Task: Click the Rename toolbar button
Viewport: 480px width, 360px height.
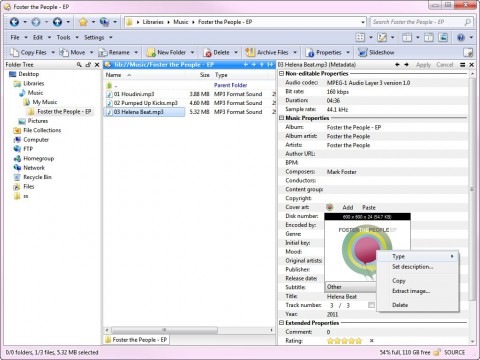Action: pyautogui.click(x=114, y=52)
